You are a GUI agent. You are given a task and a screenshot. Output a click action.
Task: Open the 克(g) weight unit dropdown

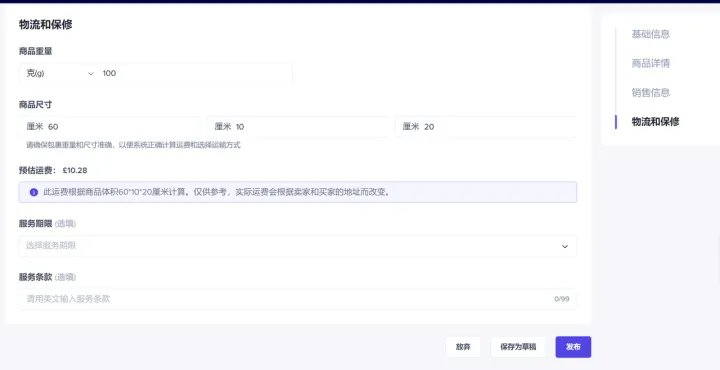59,73
